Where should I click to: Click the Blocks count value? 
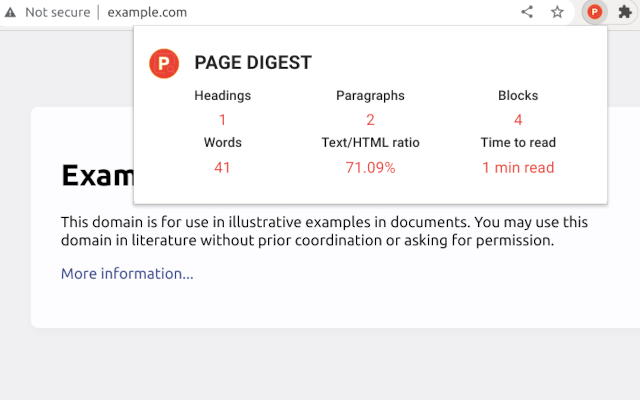click(518, 120)
